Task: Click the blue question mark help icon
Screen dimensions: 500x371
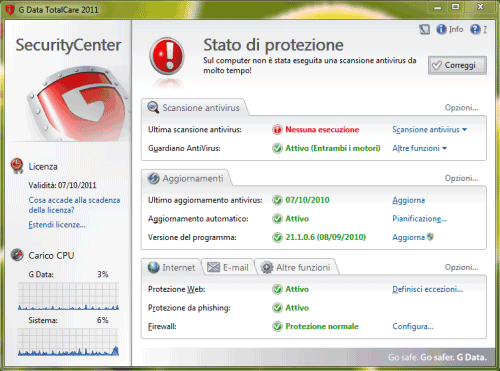Action: pyautogui.click(x=475, y=29)
